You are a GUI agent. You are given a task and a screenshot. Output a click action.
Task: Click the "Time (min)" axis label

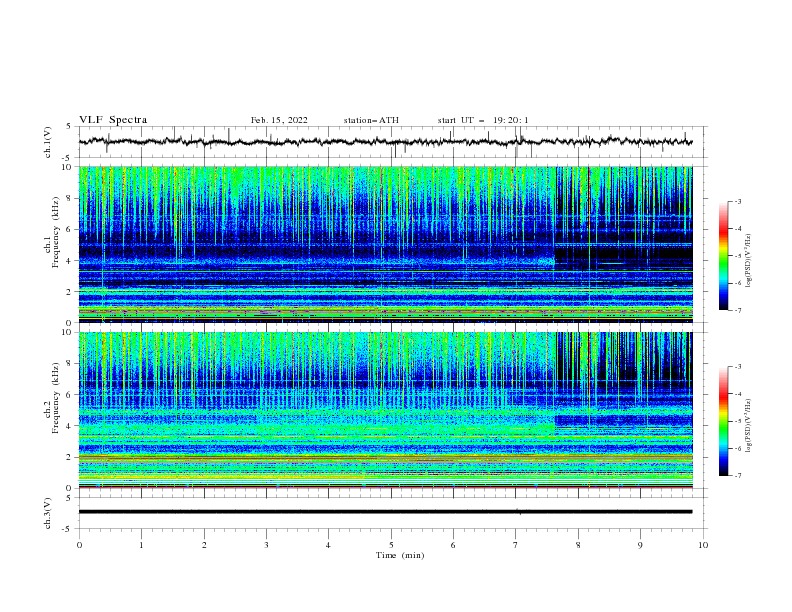point(400,555)
